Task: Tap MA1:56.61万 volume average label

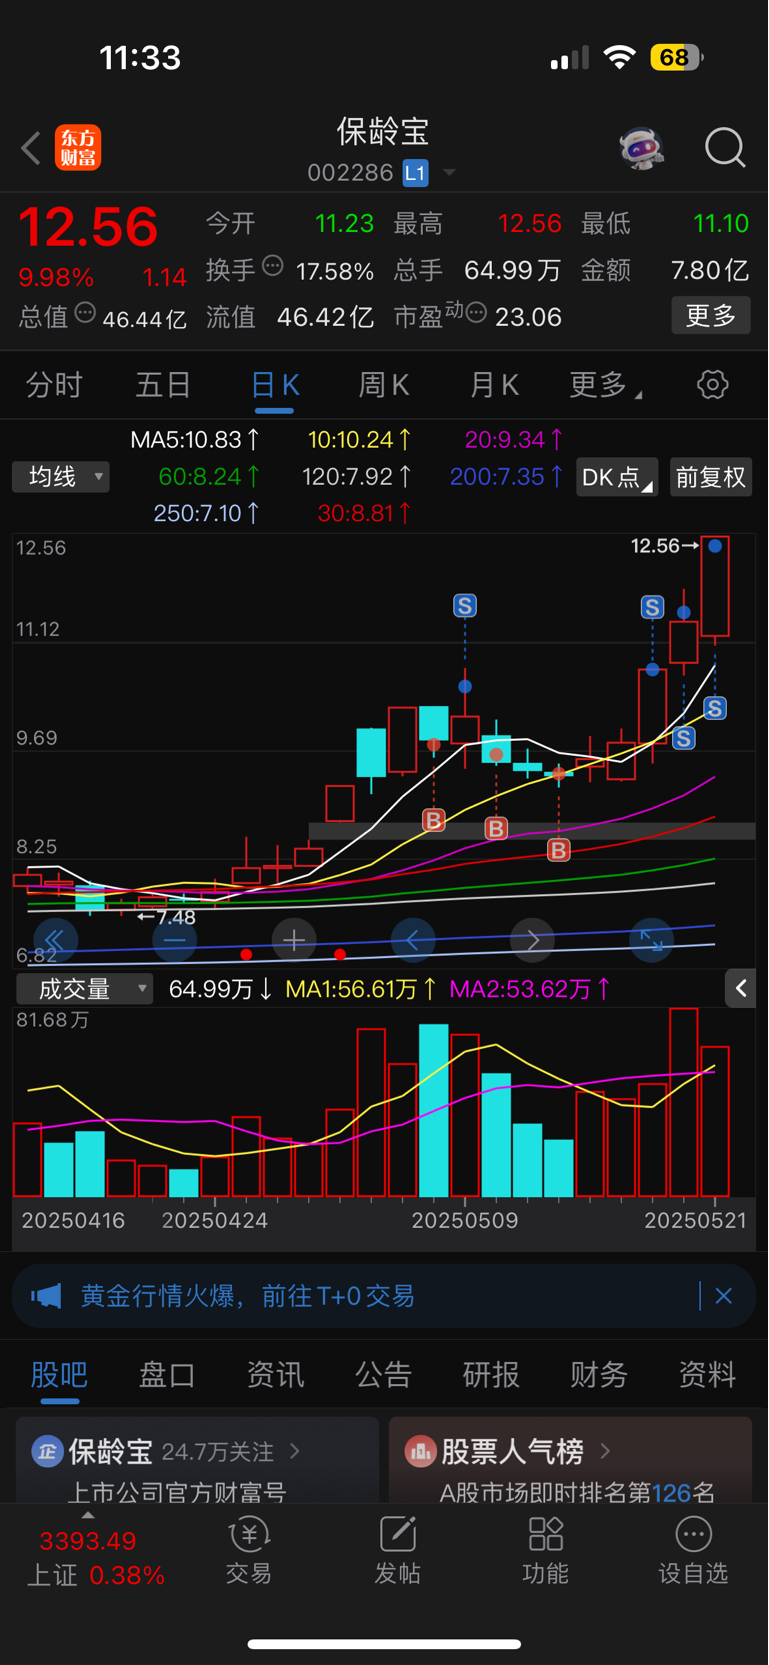Action: pyautogui.click(x=361, y=989)
